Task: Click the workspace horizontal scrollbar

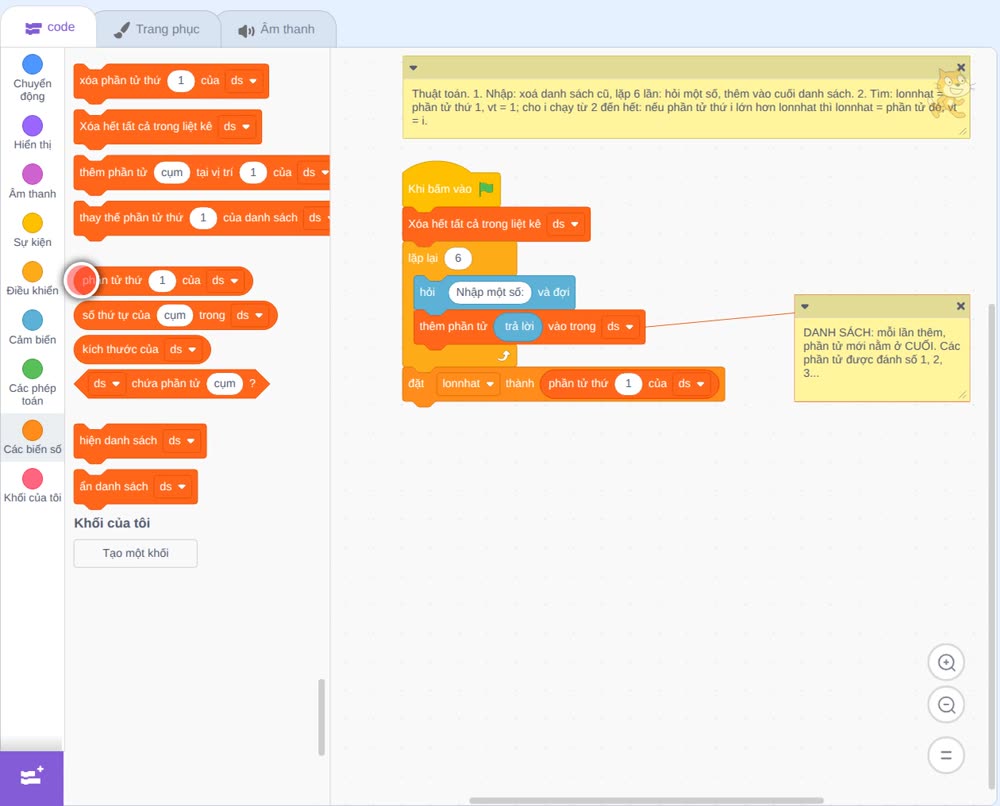Action: click(646, 800)
